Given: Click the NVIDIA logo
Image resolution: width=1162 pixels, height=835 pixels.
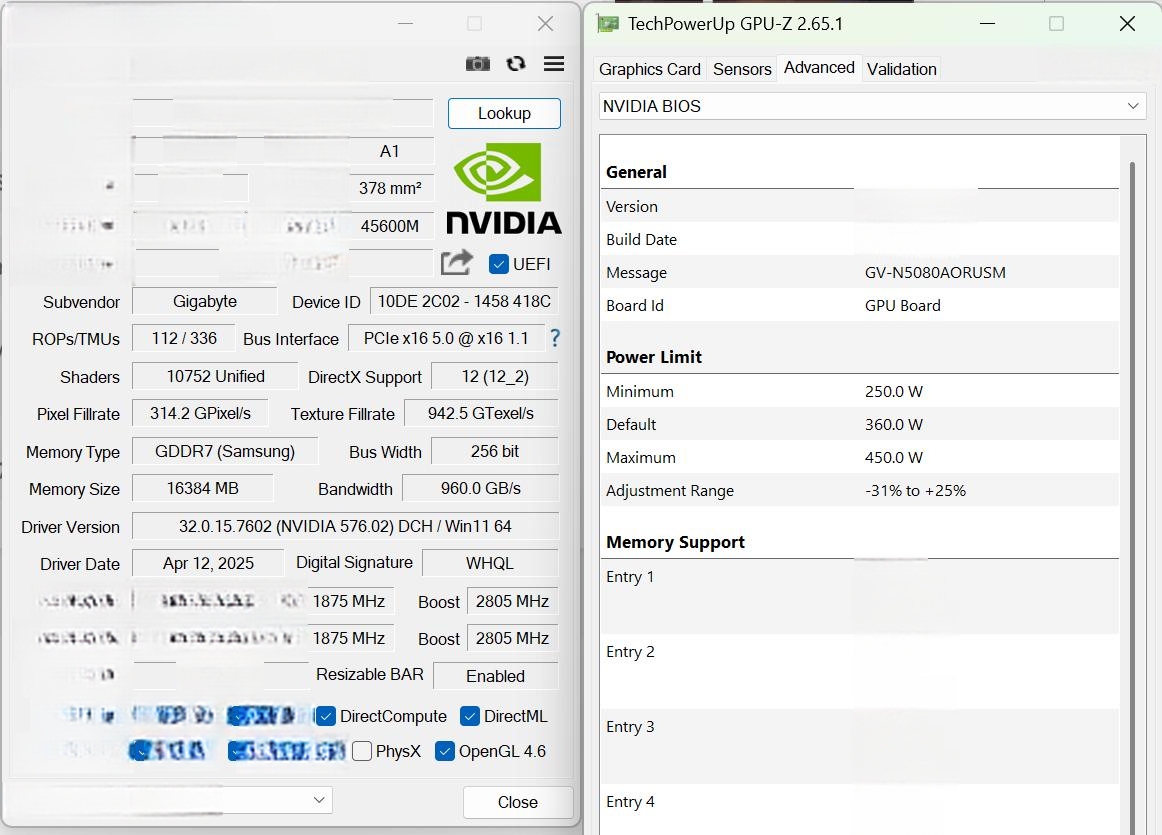Looking at the screenshot, I should 504,189.
